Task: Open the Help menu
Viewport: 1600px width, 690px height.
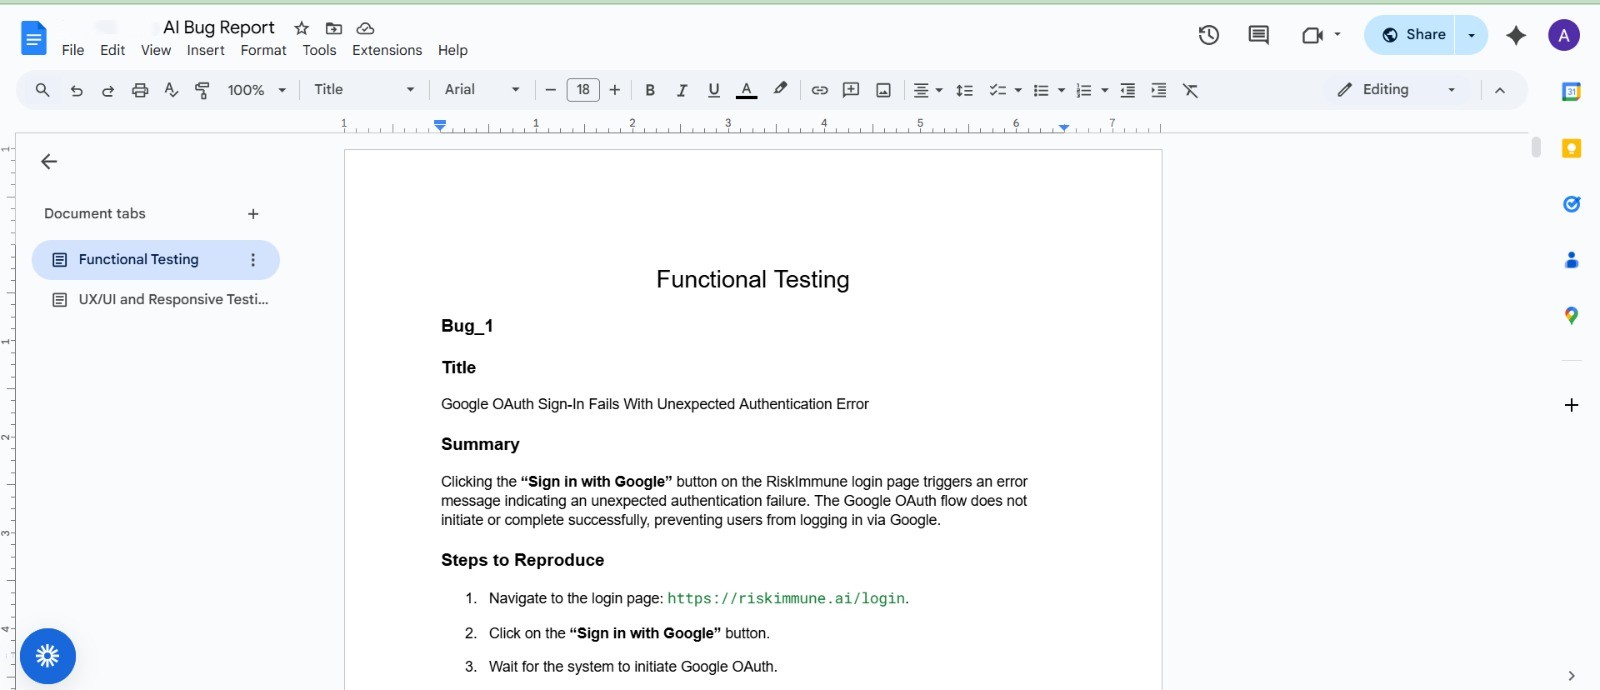Action: pos(453,50)
